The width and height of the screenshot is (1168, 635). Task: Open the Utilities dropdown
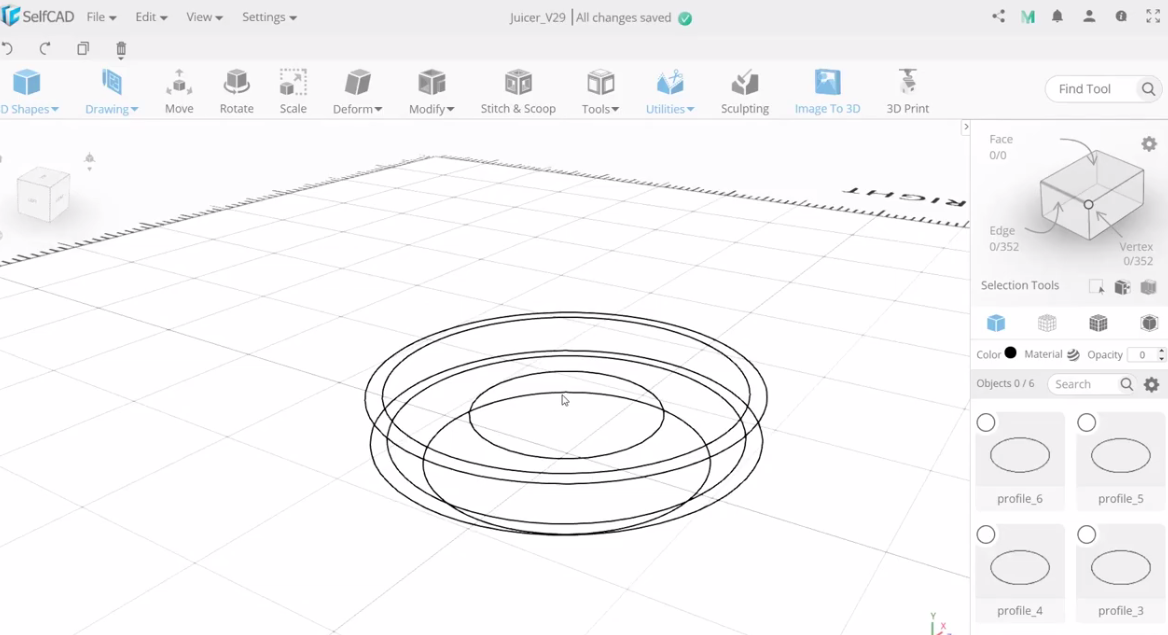(670, 92)
